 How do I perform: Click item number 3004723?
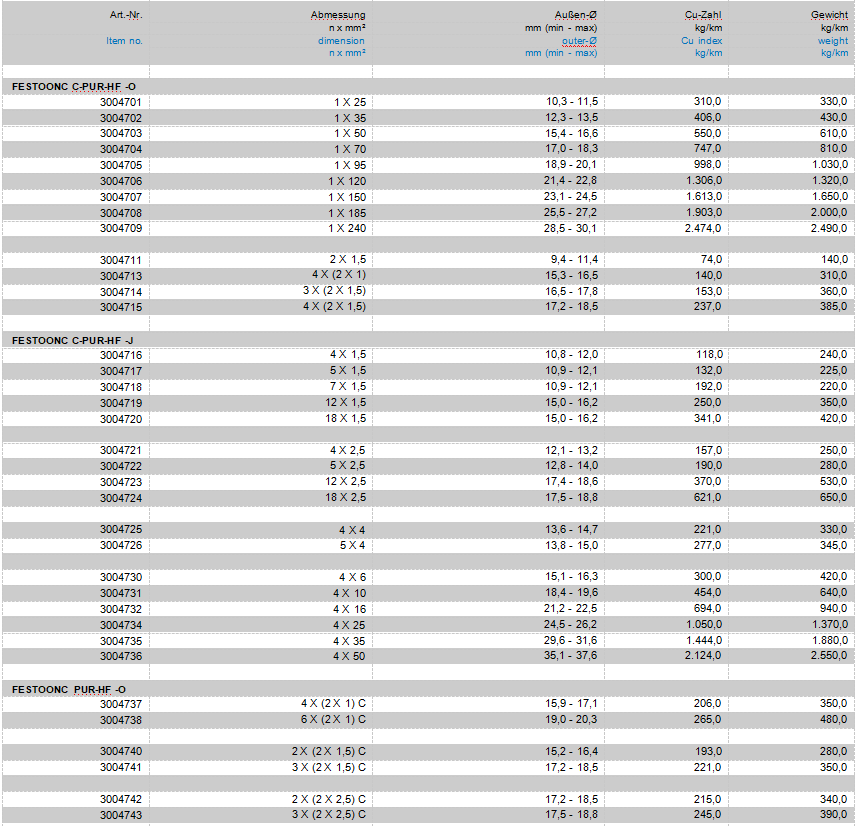pos(121,482)
